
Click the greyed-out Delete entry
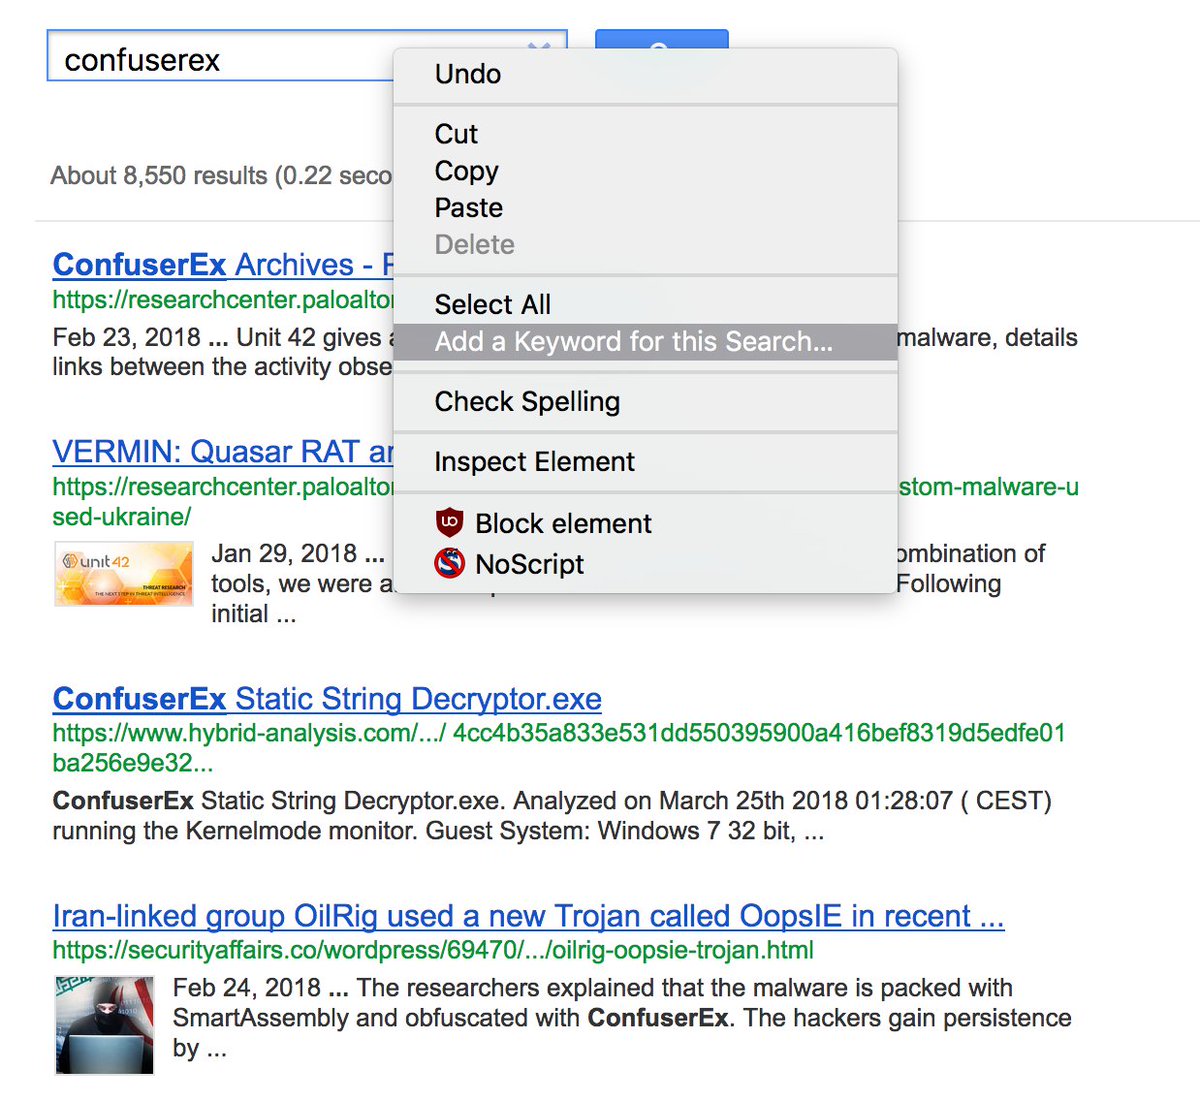click(645, 245)
